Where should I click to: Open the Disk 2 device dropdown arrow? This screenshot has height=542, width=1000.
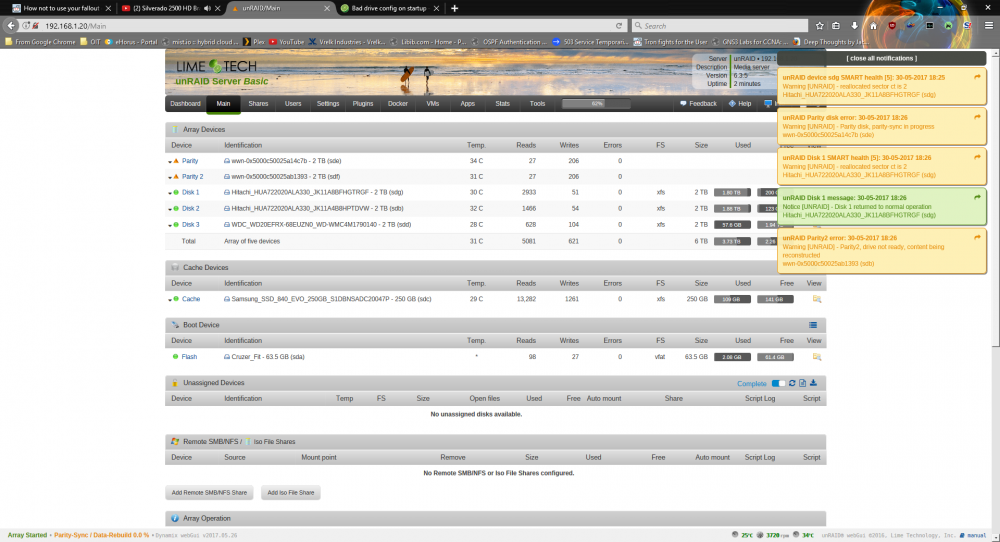170,209
